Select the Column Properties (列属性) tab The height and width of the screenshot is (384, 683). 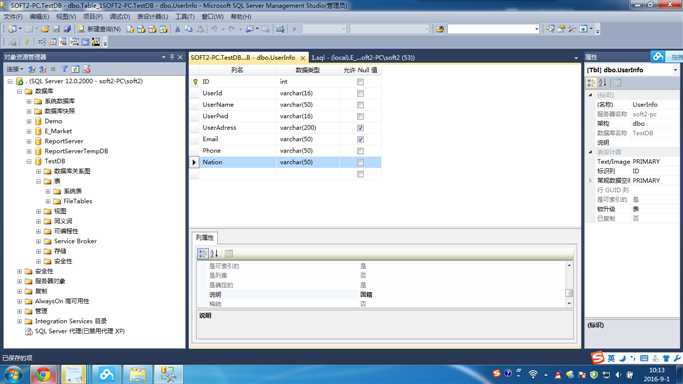[205, 237]
